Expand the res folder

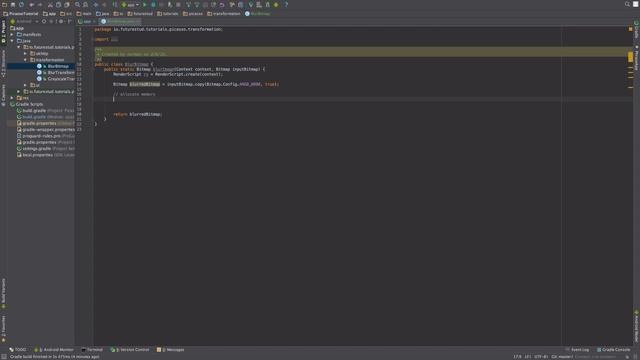pos(12,98)
